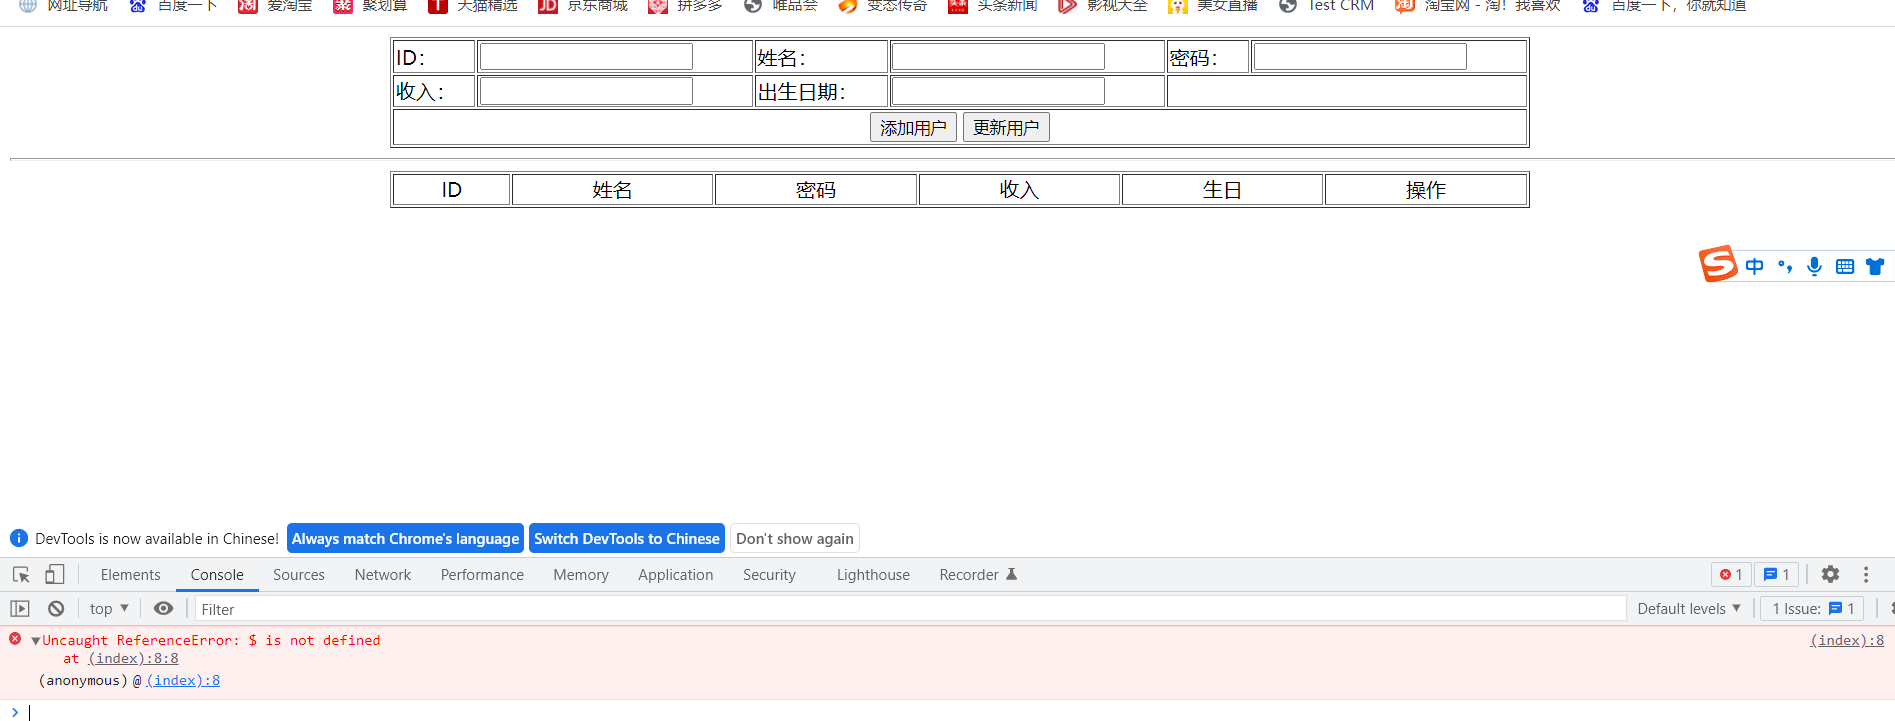Image resolution: width=1895 pixels, height=721 pixels.
Task: Switch to the Recorder tab
Action: click(977, 575)
